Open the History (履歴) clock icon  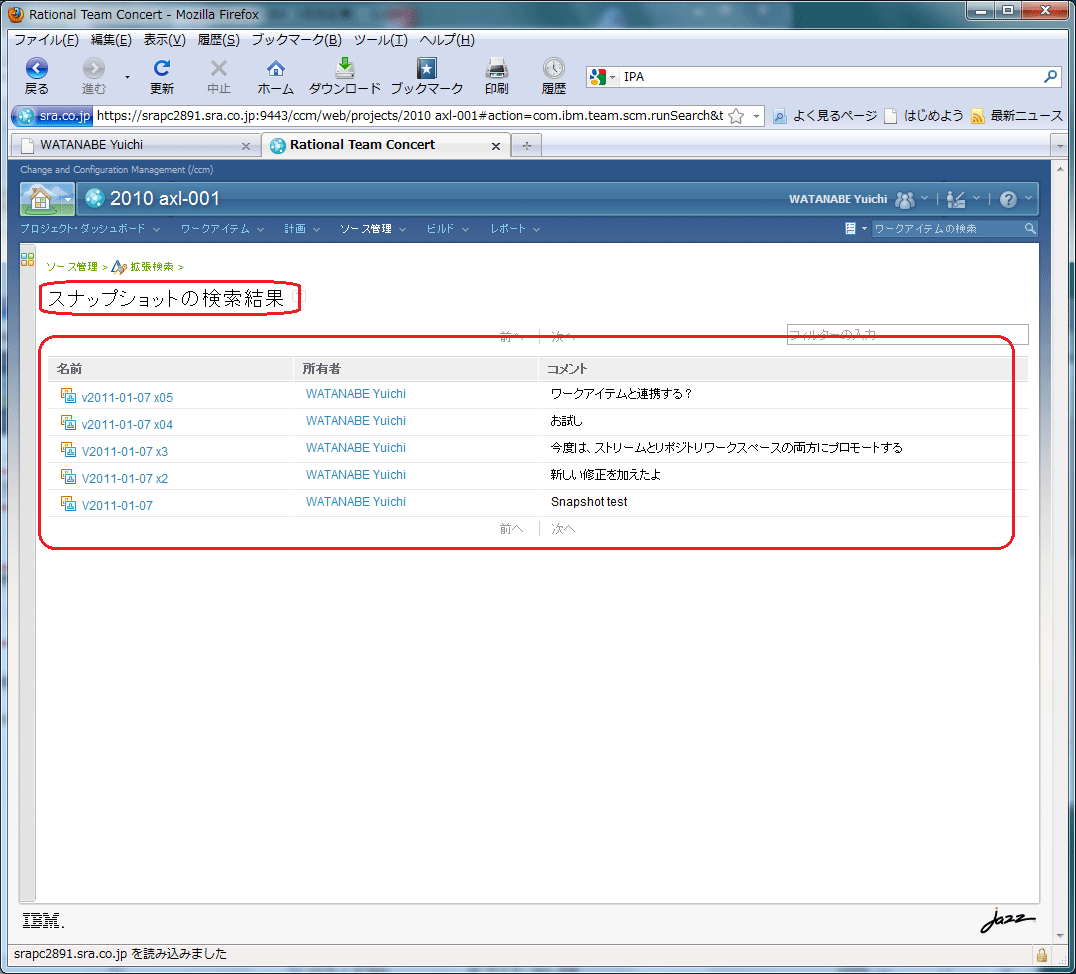pos(554,68)
